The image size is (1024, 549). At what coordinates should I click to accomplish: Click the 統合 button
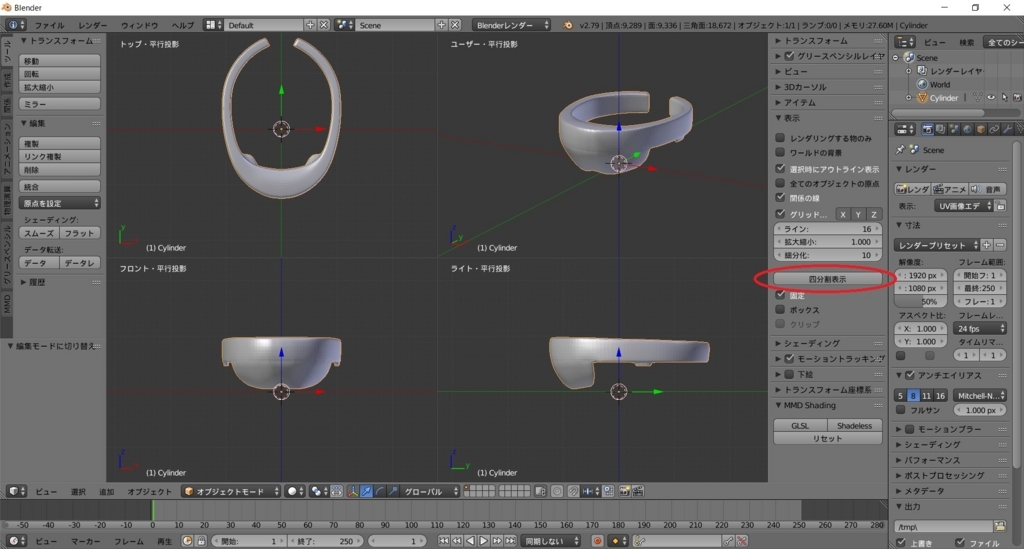(59, 186)
